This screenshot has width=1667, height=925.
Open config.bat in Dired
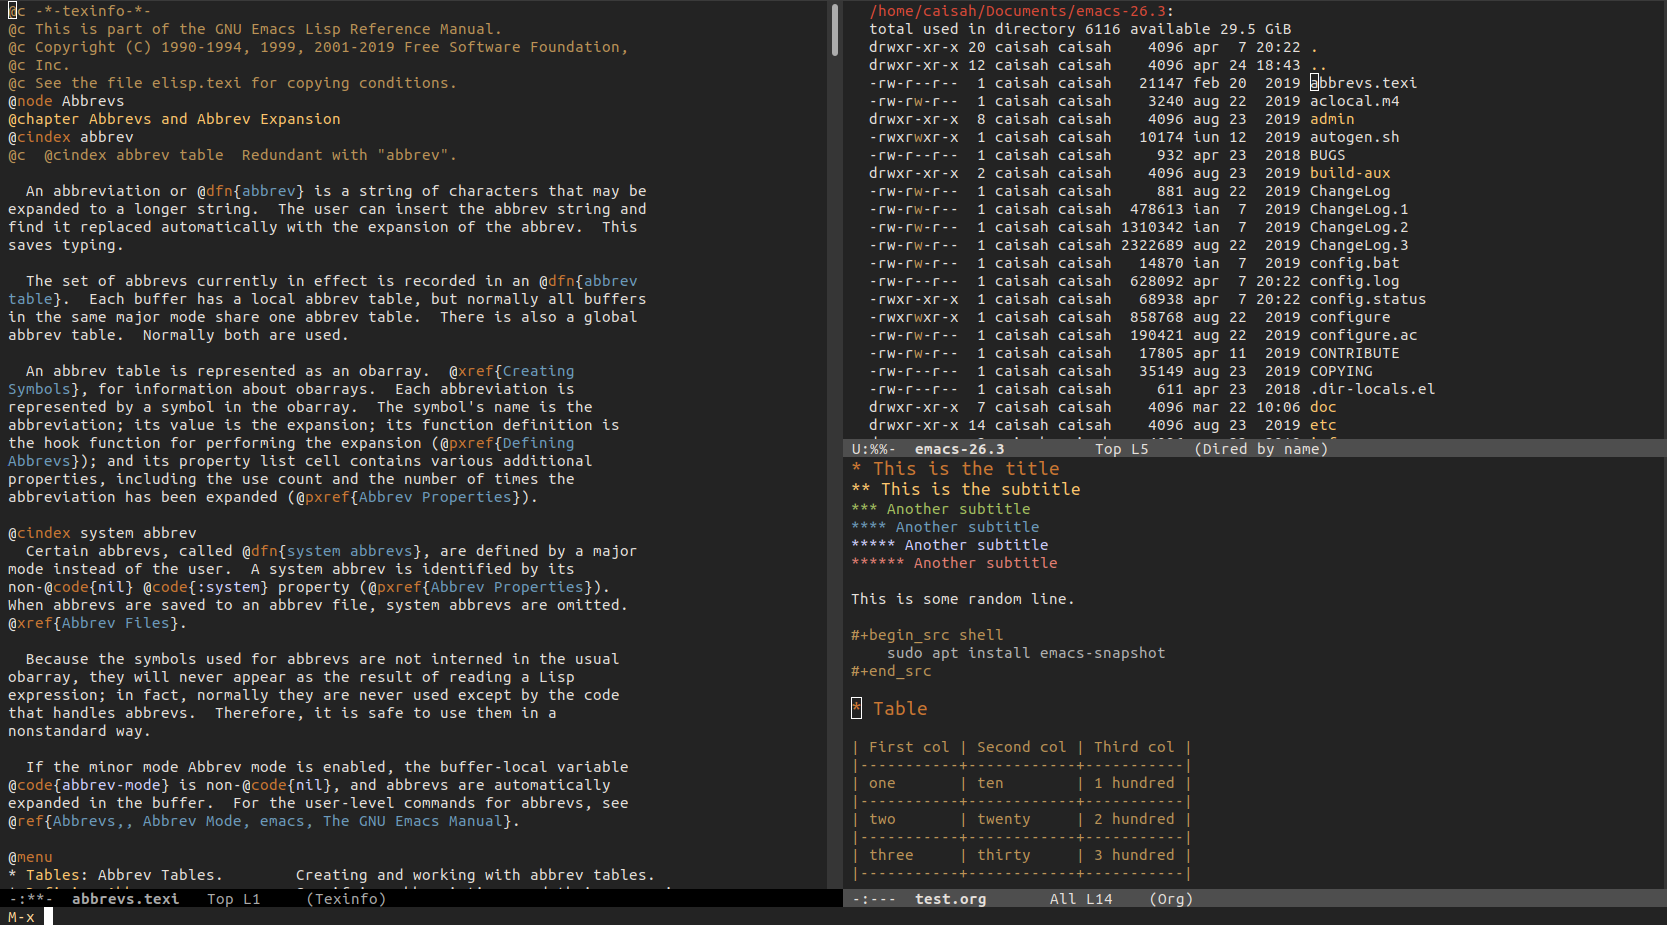pos(1355,263)
